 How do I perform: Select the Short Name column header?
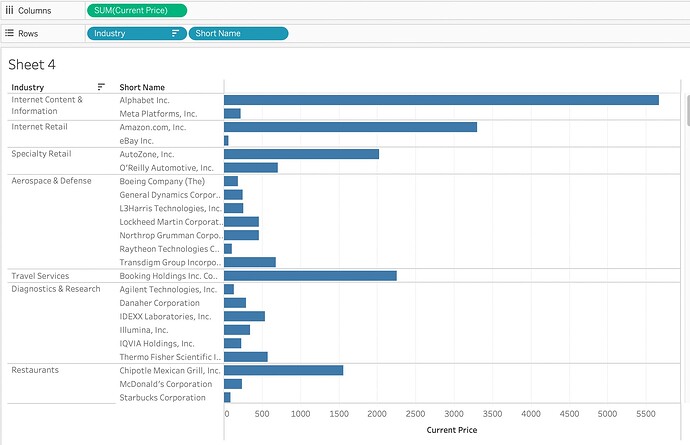tap(142, 87)
